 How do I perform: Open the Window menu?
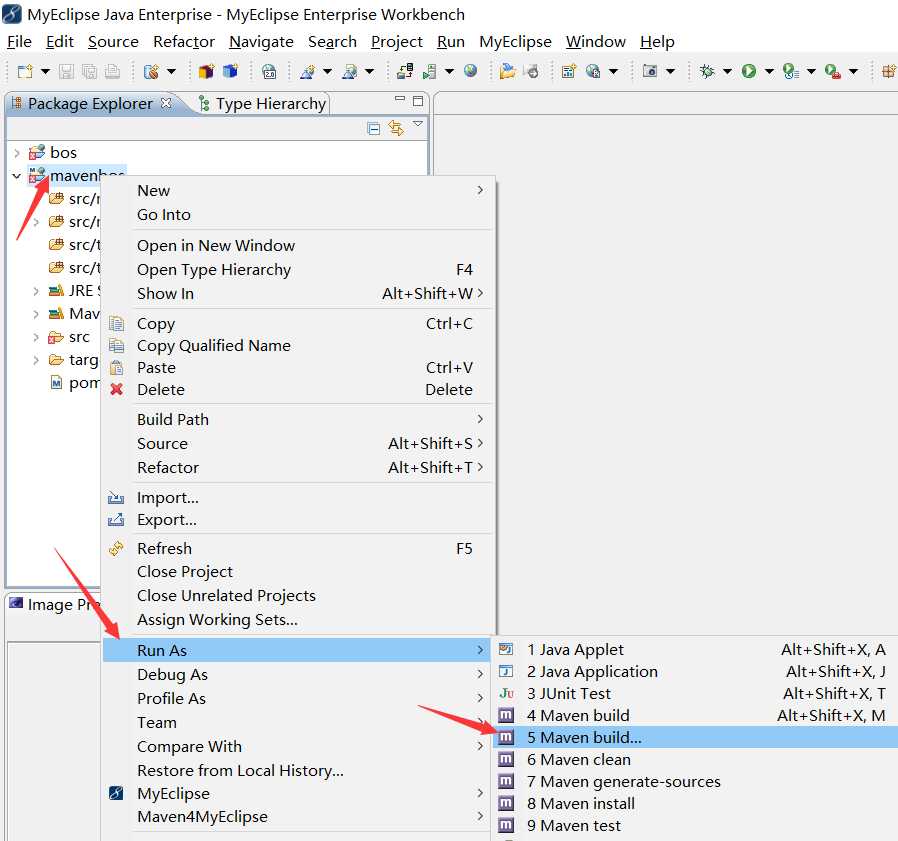(595, 42)
